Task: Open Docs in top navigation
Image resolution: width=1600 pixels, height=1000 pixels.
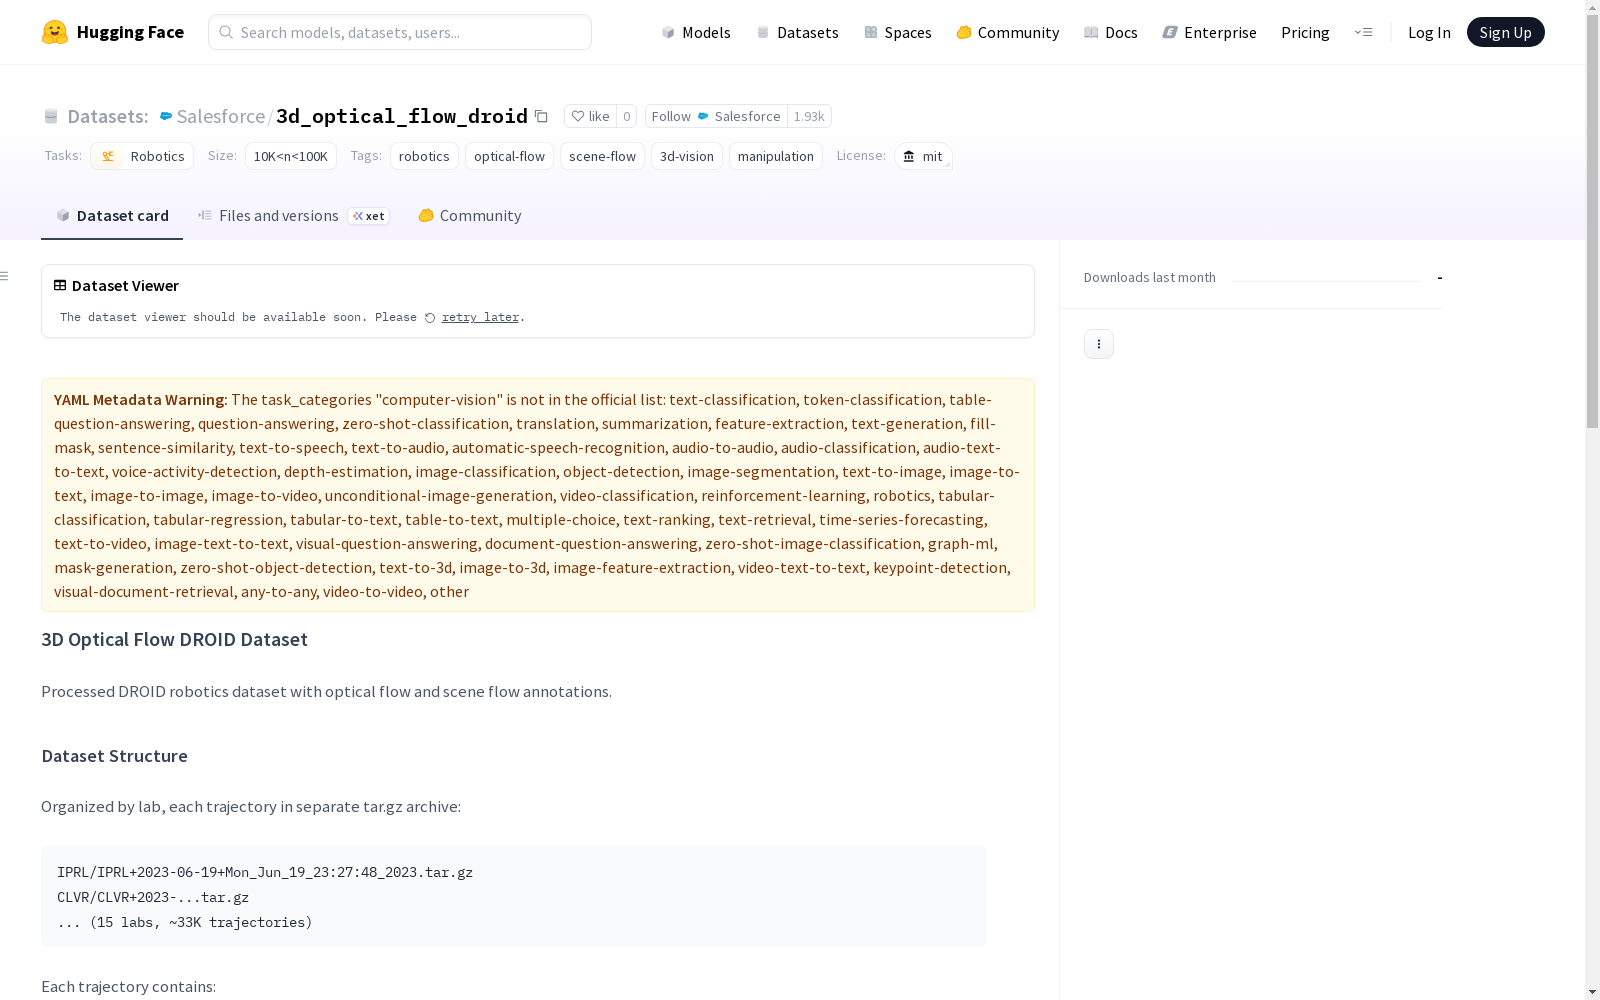Action: [1111, 32]
